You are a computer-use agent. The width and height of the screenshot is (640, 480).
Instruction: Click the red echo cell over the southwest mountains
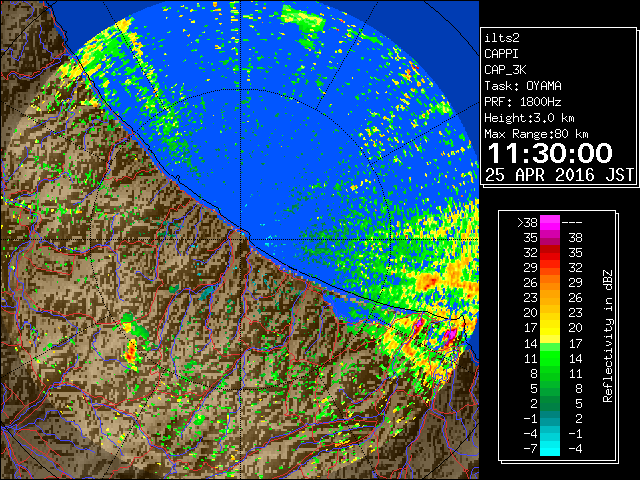(131, 351)
